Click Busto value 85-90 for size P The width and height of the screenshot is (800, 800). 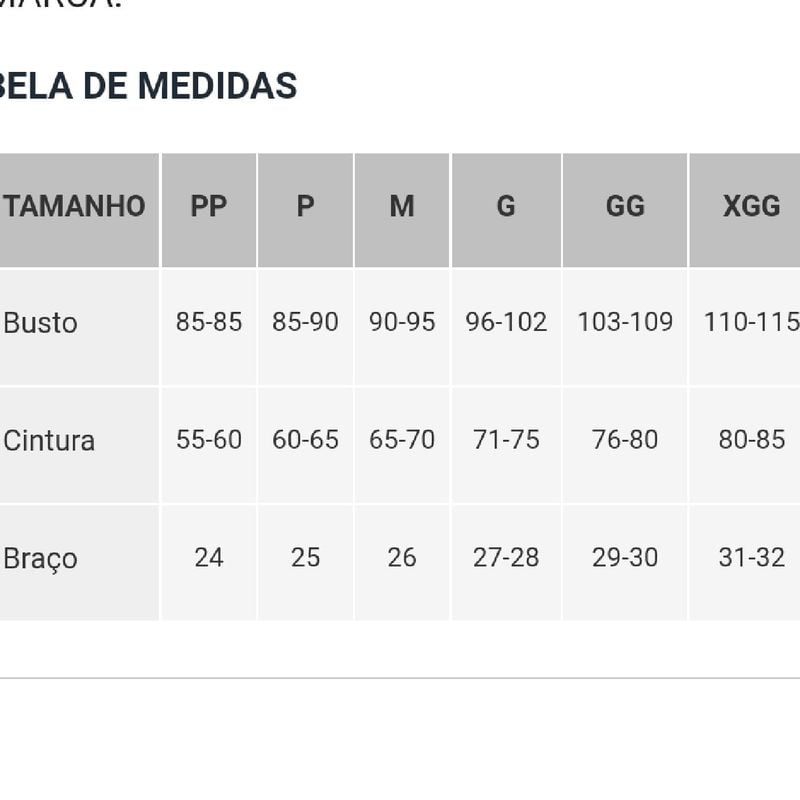[x=305, y=322]
